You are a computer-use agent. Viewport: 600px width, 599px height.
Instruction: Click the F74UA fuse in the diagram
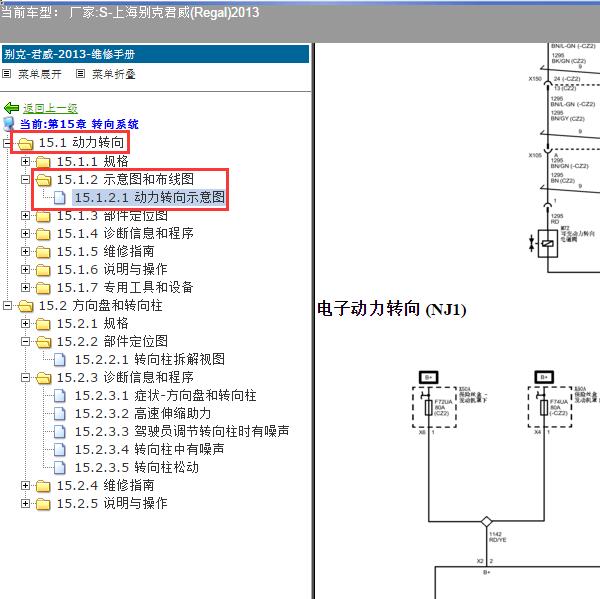544,407
